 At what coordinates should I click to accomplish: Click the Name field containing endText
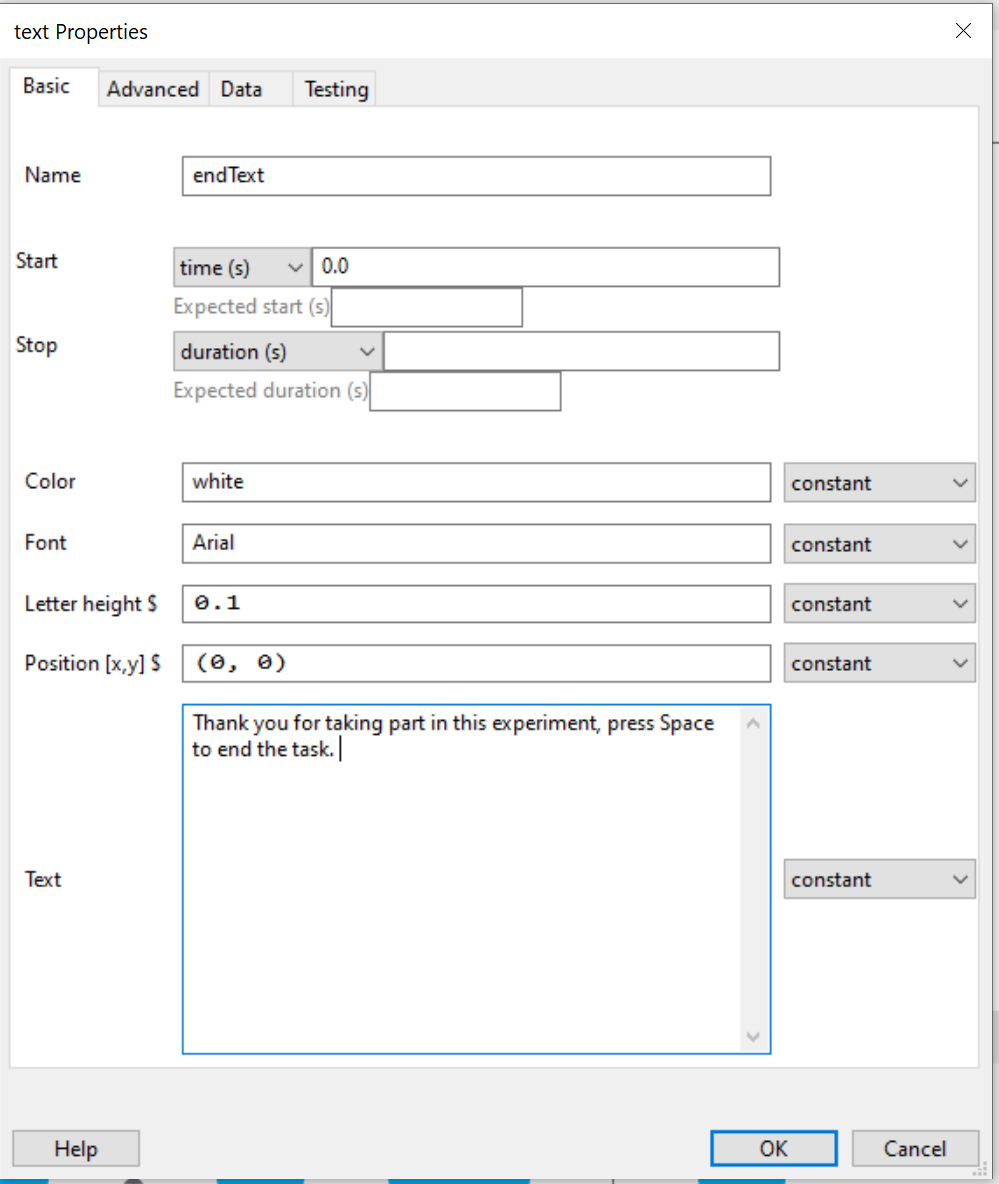(x=476, y=176)
